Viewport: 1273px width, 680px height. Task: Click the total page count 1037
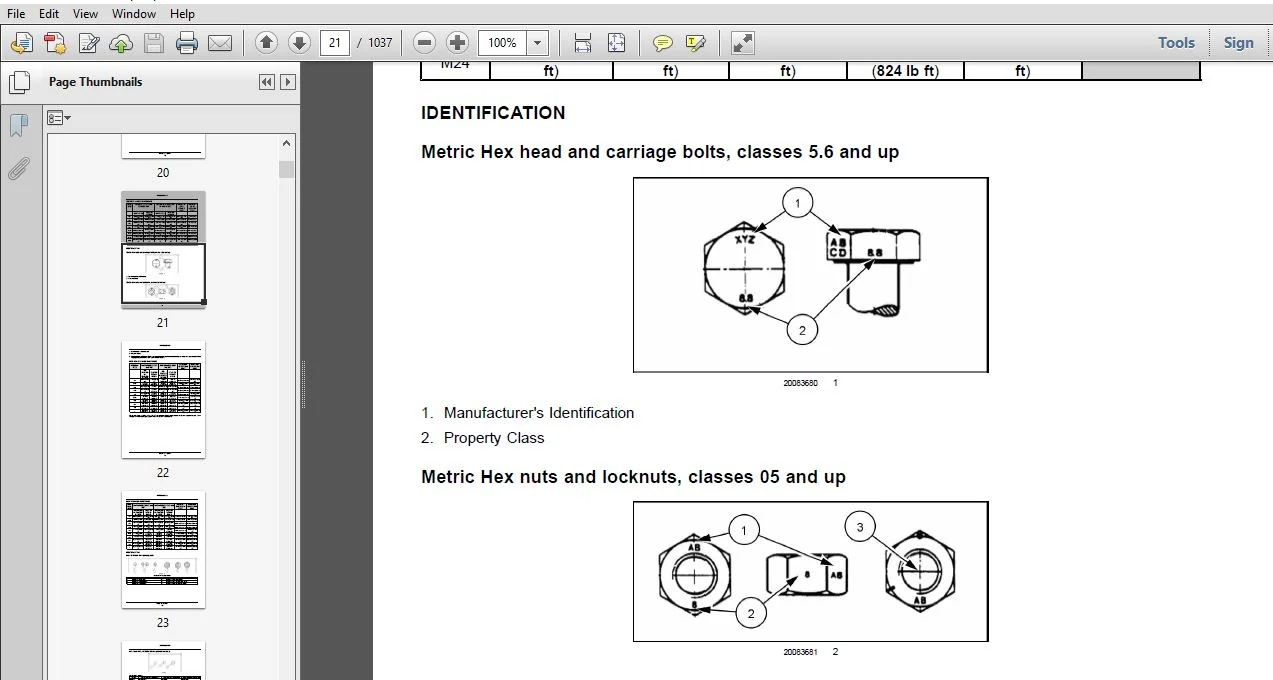[x=380, y=42]
